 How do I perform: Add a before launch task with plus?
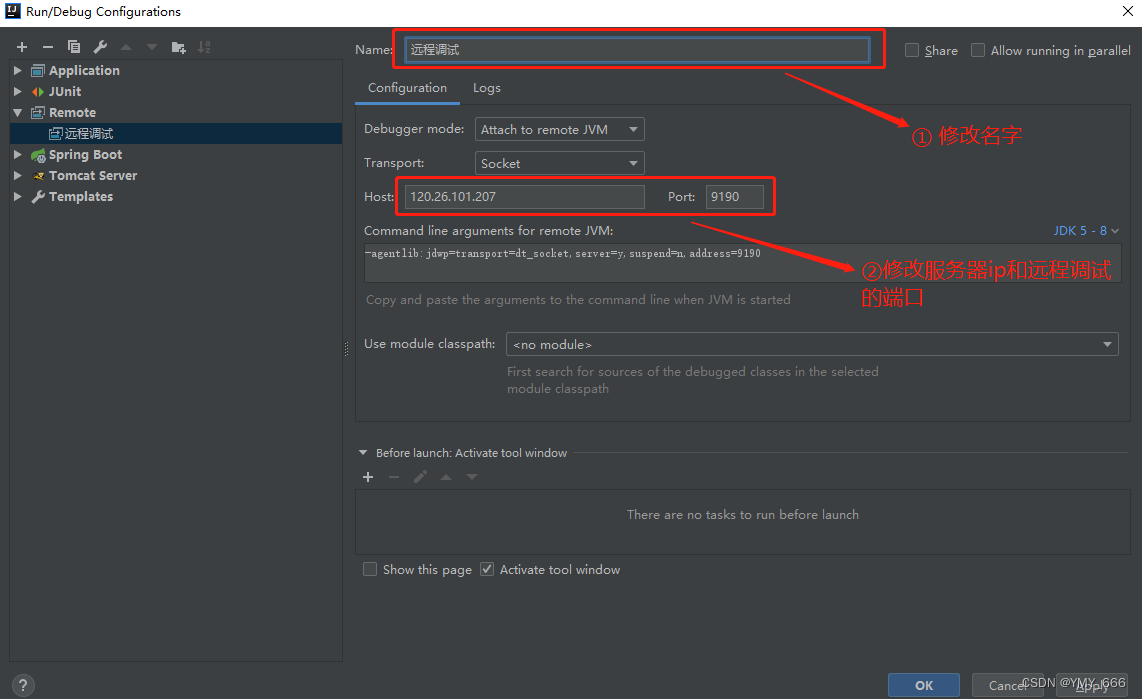point(368,477)
